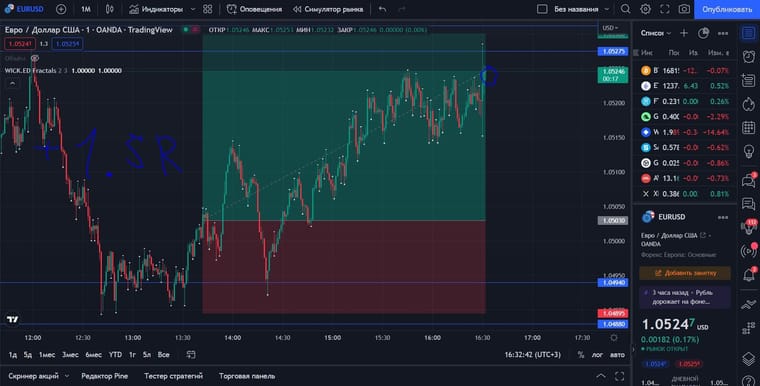The height and width of the screenshot is (386, 760).
Task: Open the 1M timeframe selector
Action: click(x=86, y=9)
